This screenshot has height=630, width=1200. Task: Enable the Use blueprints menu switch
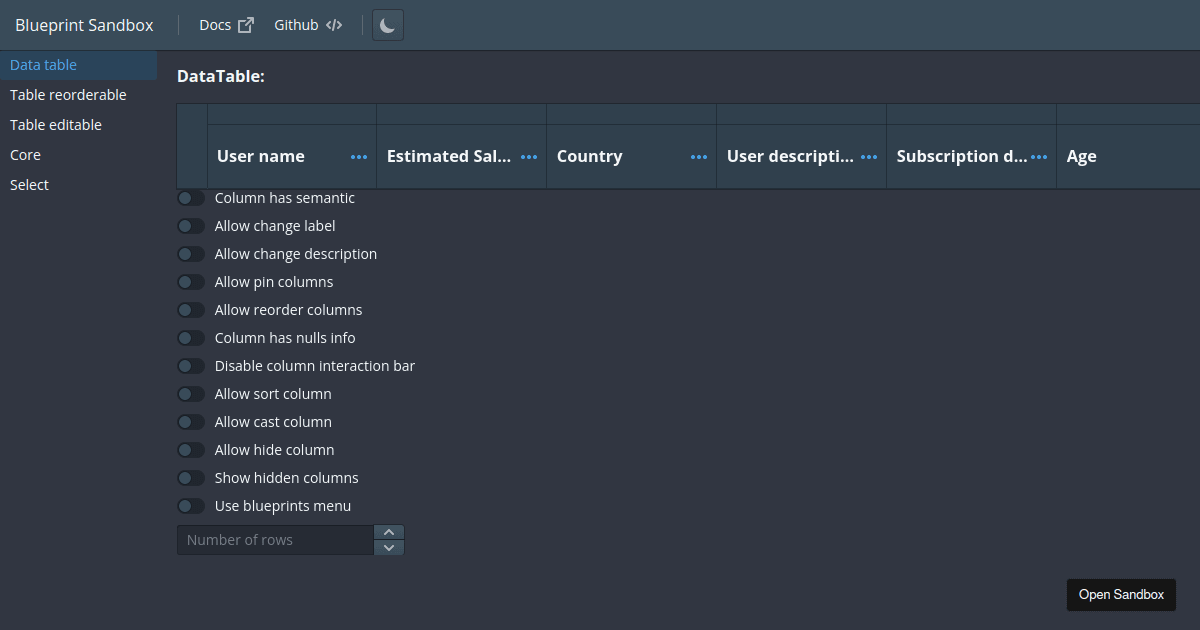[190, 505]
